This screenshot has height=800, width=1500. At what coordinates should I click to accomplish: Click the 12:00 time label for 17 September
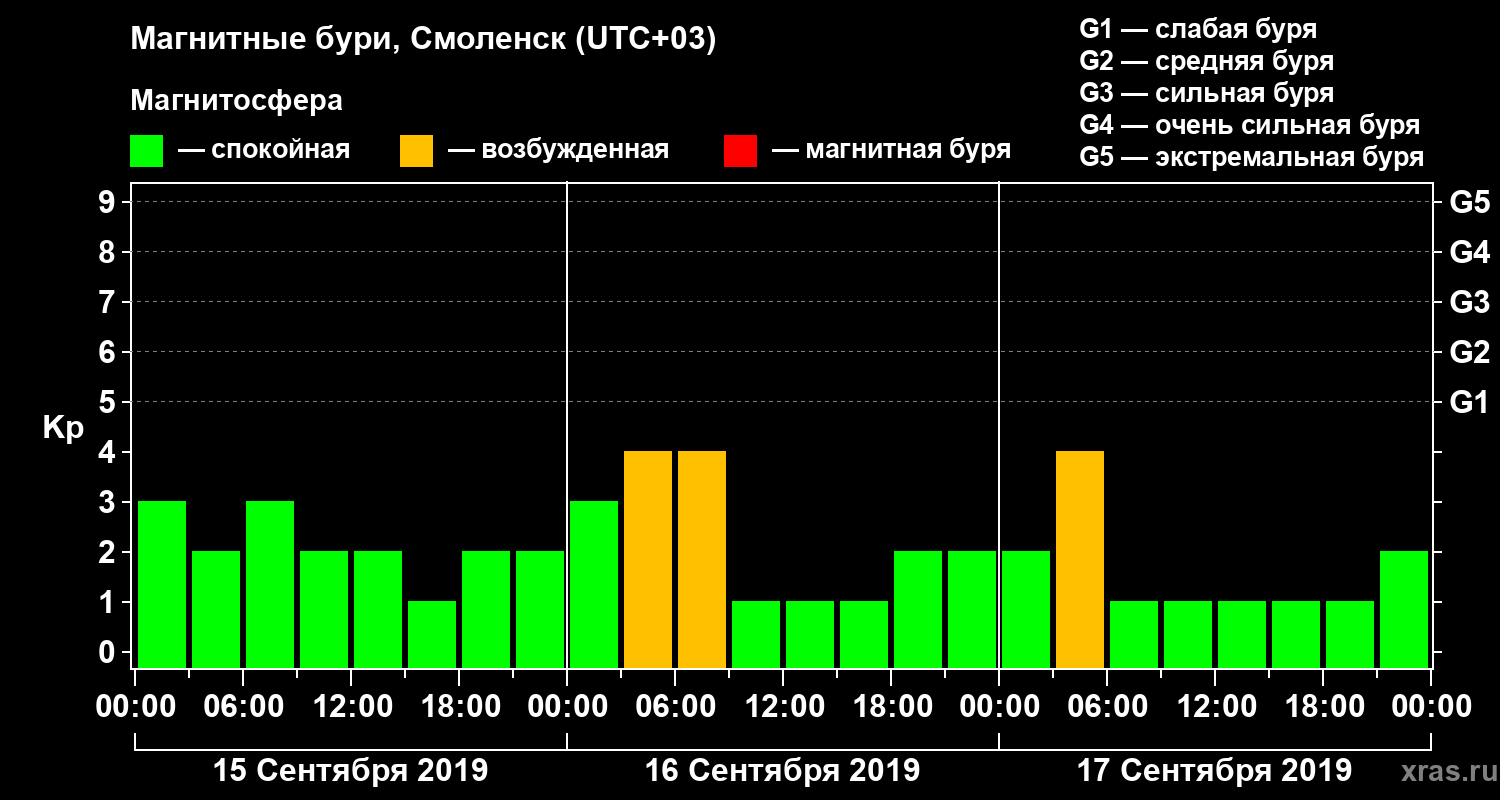tap(1216, 707)
